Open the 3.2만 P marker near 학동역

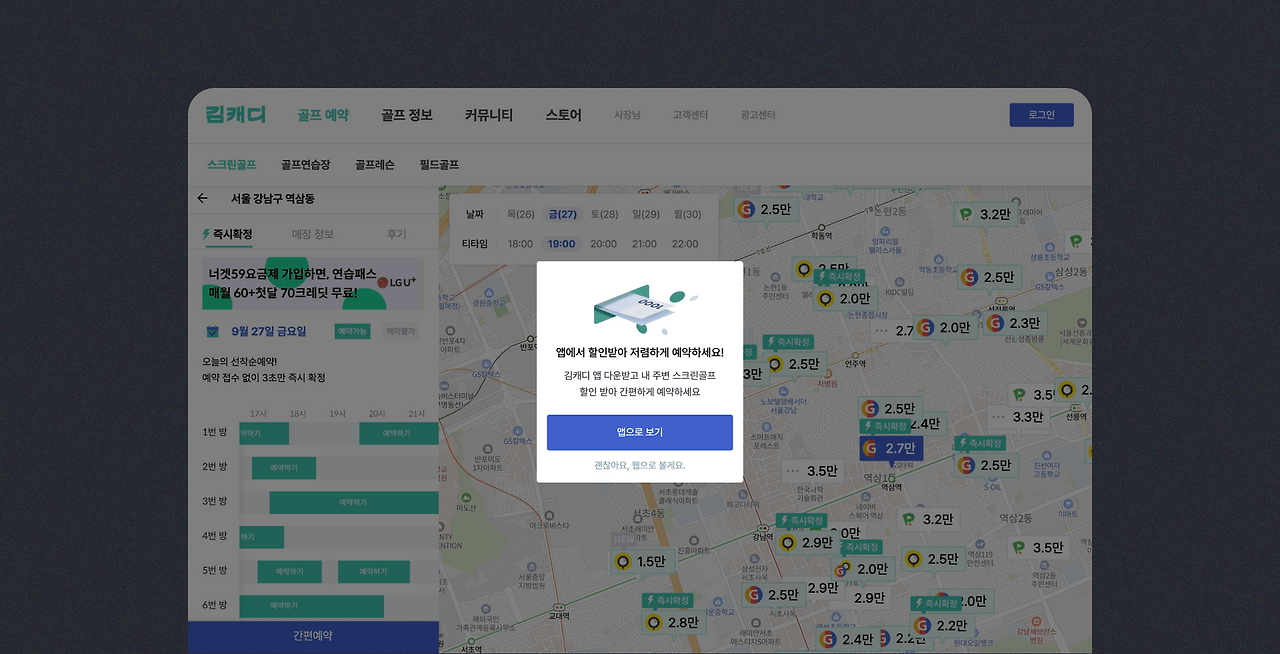(986, 214)
